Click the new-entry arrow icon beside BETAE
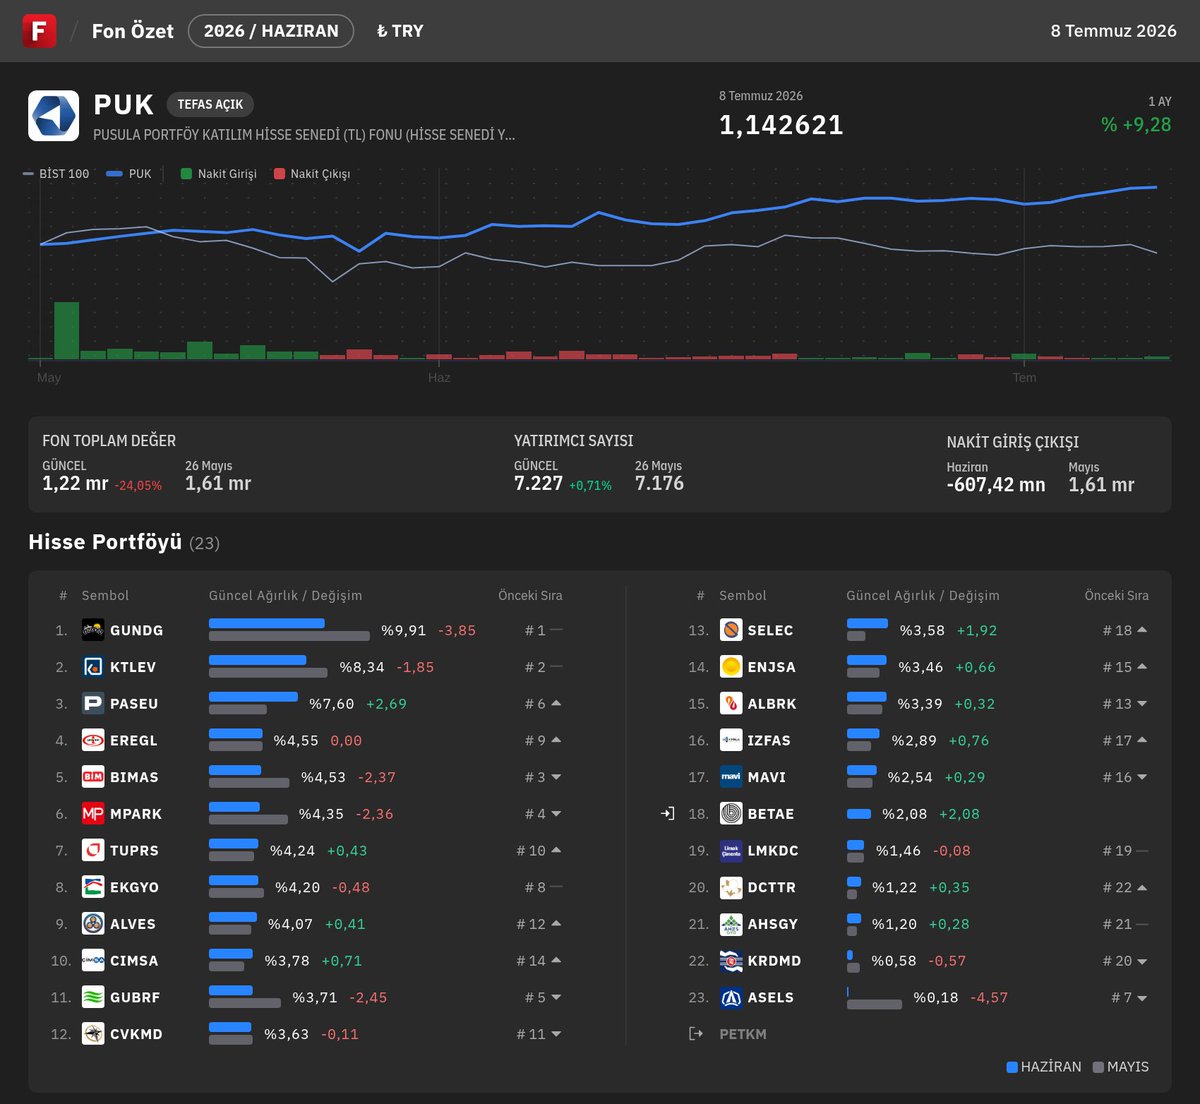The height and width of the screenshot is (1104, 1200). pos(668,814)
